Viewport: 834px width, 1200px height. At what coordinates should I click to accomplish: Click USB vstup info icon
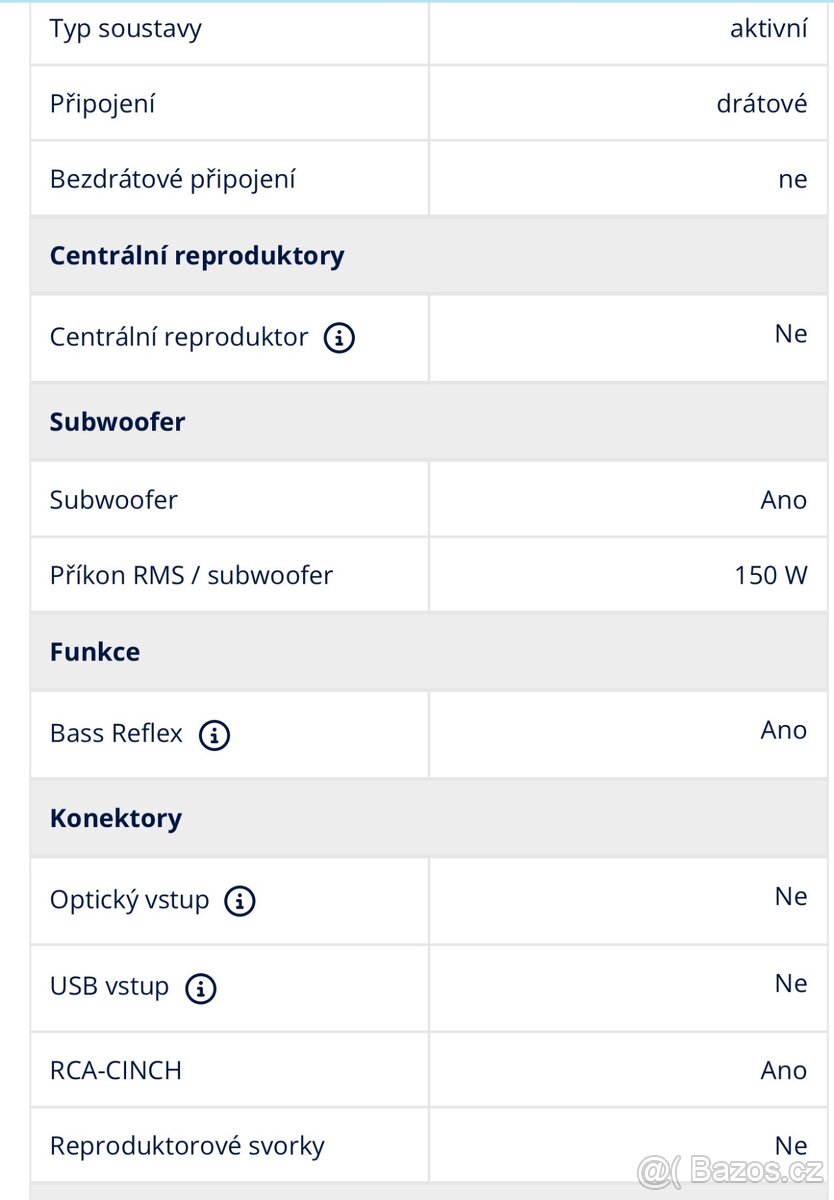(201, 988)
